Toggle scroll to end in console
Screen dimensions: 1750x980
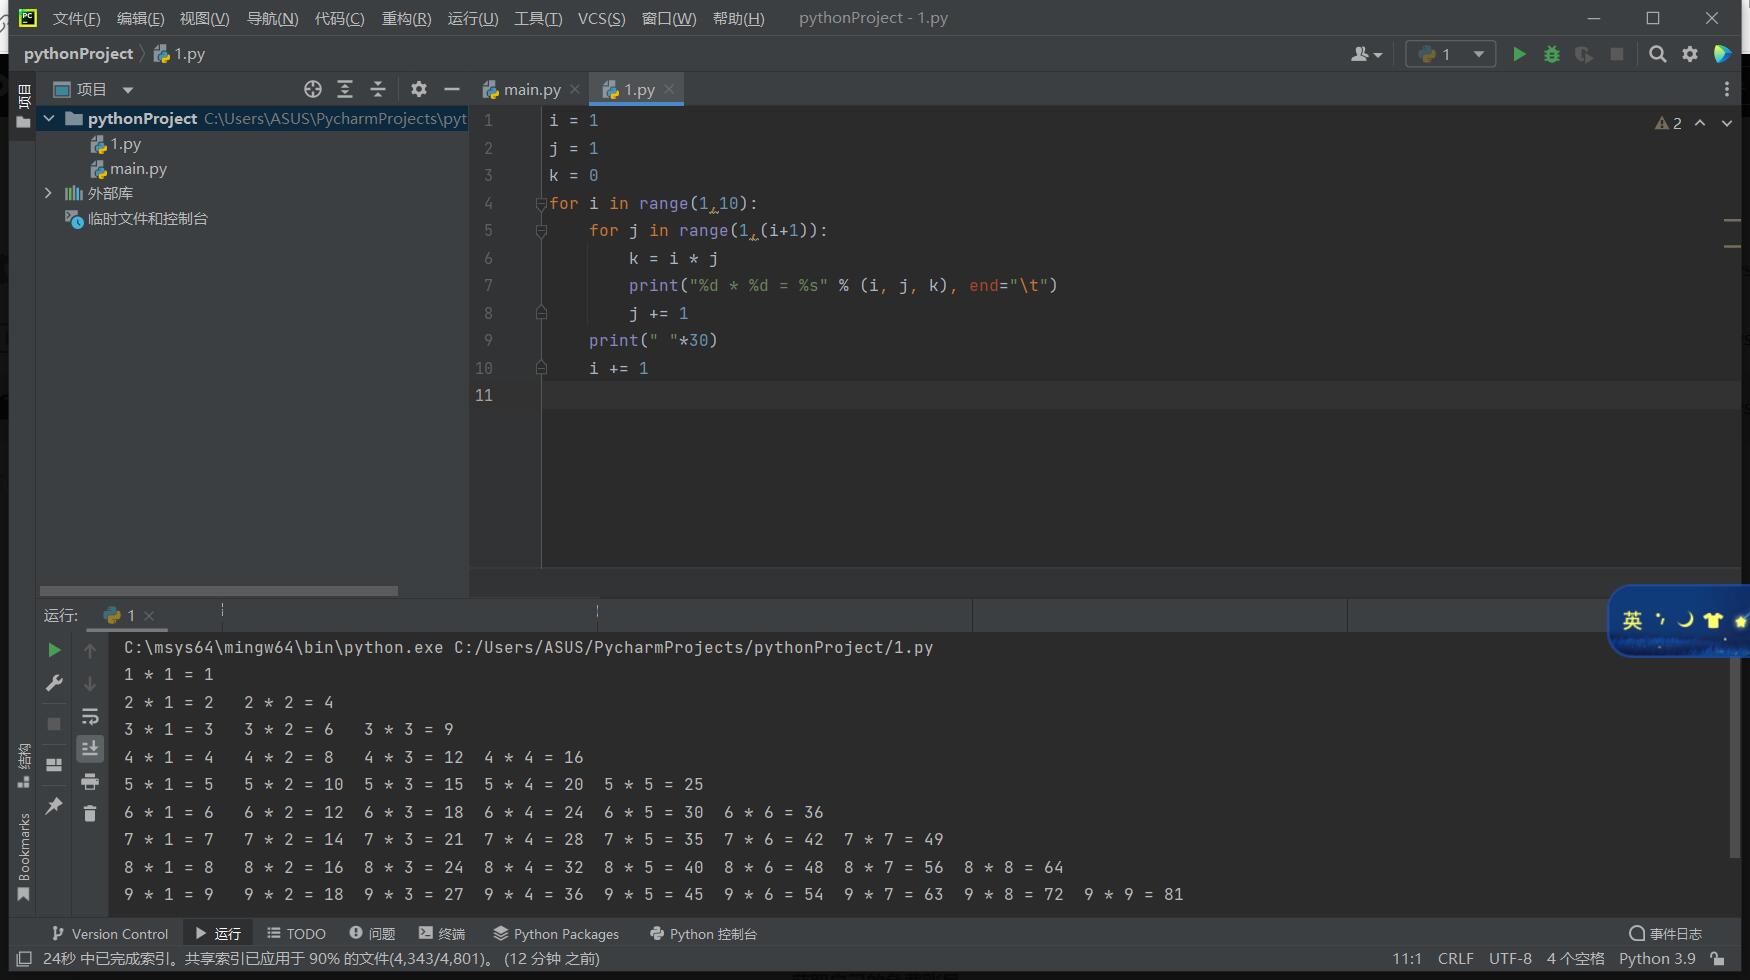click(x=90, y=748)
